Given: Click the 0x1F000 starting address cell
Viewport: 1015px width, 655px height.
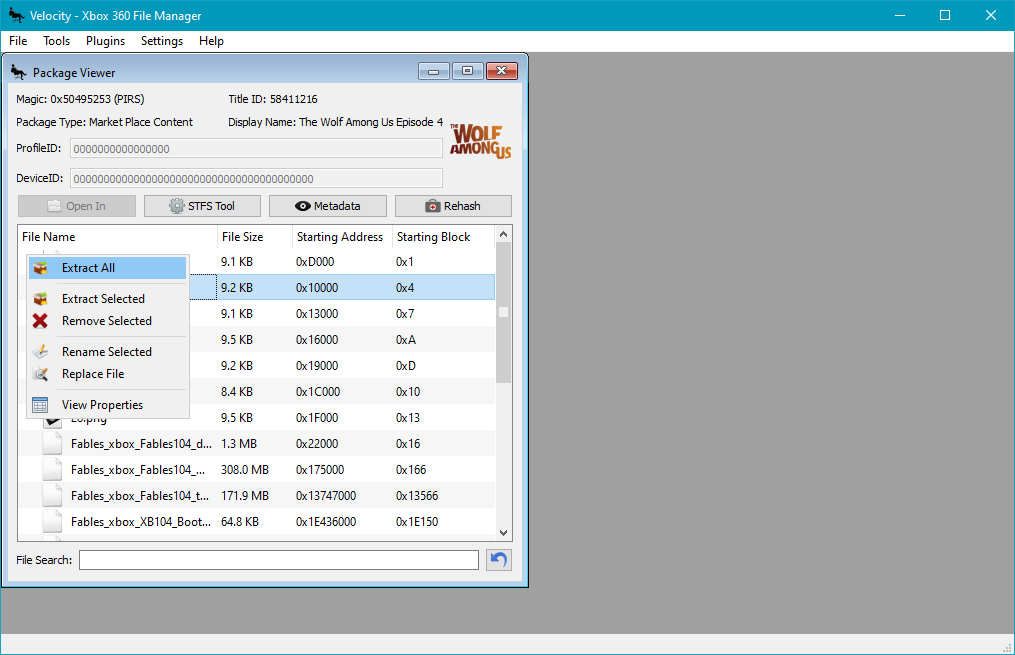Looking at the screenshot, I should [317, 418].
